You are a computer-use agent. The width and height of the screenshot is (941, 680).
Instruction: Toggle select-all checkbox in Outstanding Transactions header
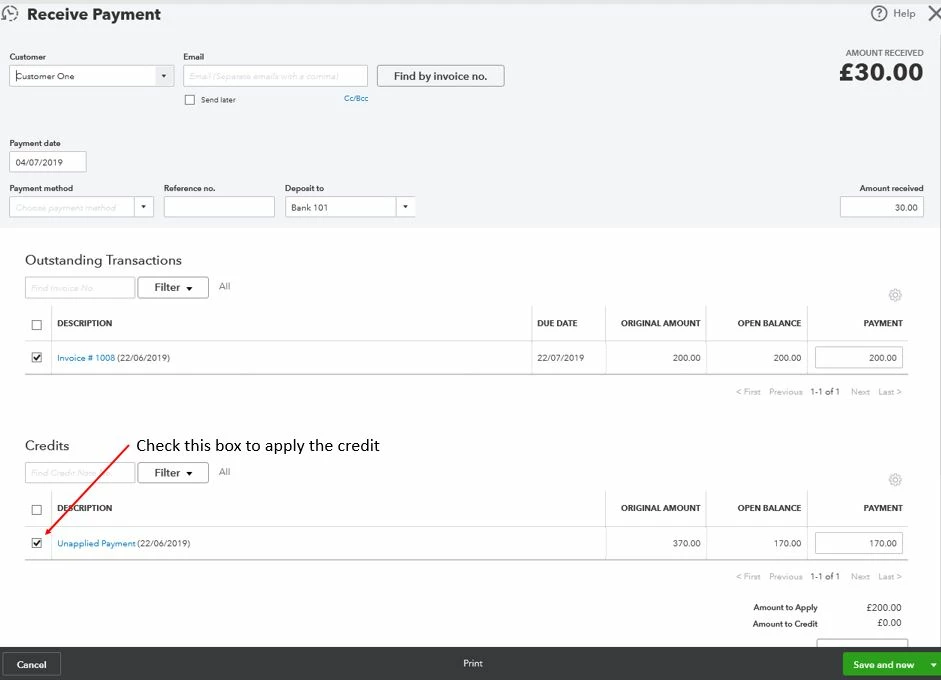pos(37,325)
